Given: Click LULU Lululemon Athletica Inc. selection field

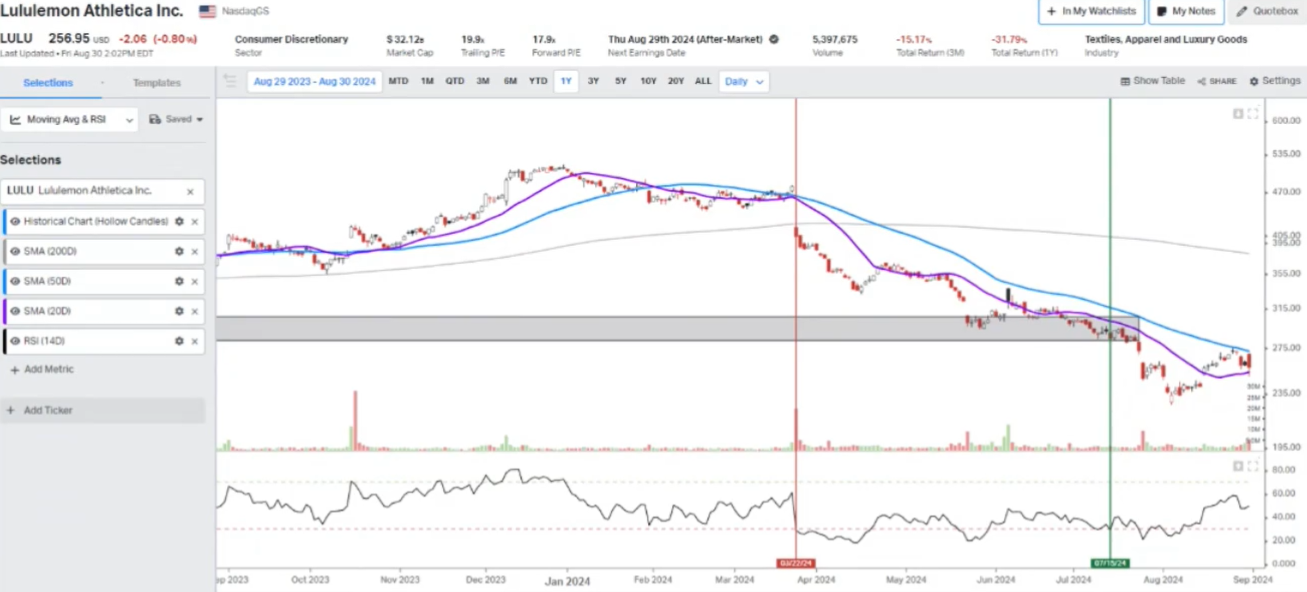Looking at the screenshot, I should 102,191.
